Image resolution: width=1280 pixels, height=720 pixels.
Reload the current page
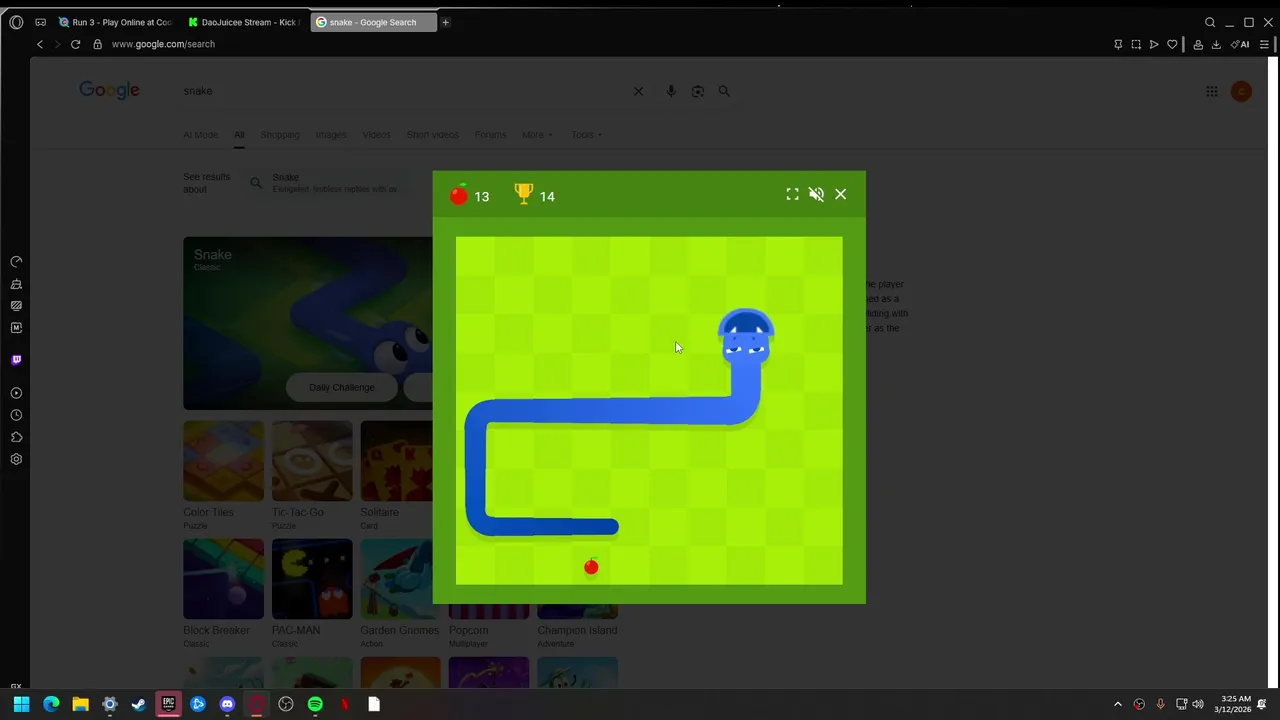(x=75, y=44)
